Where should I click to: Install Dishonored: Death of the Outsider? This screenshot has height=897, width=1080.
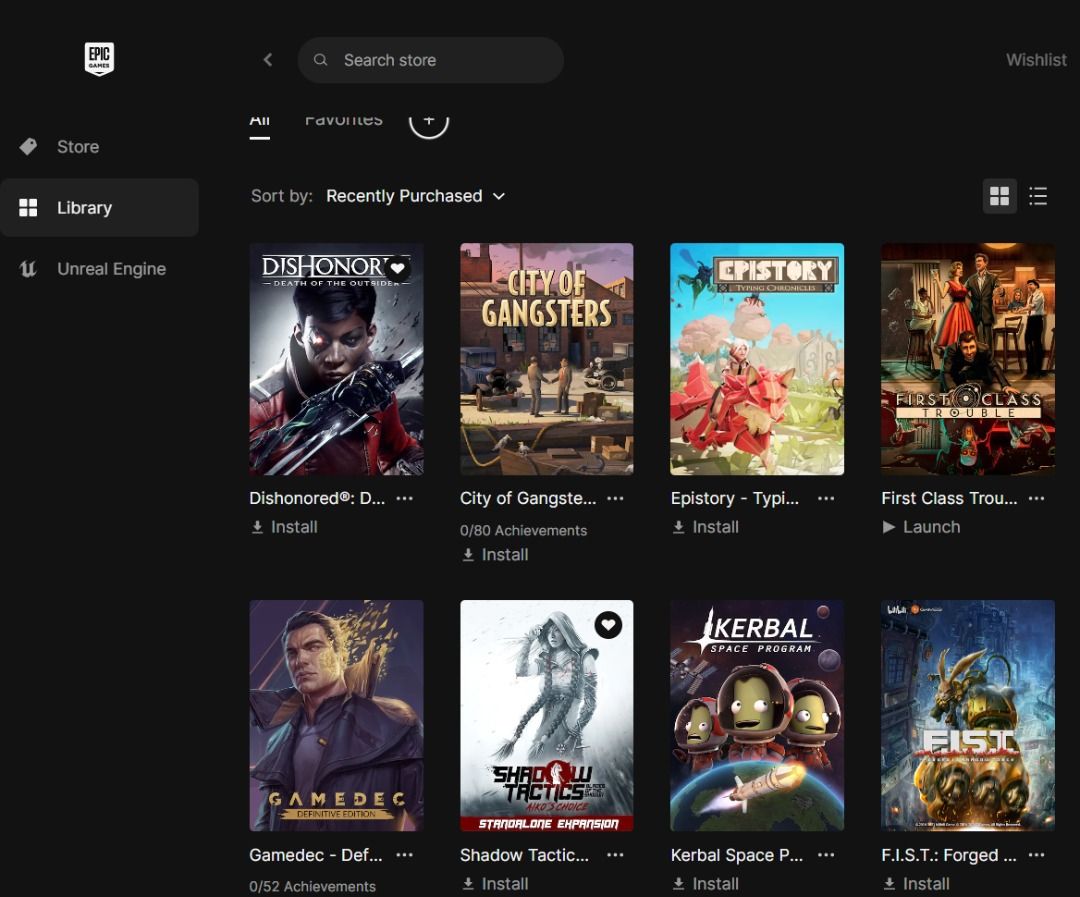284,527
